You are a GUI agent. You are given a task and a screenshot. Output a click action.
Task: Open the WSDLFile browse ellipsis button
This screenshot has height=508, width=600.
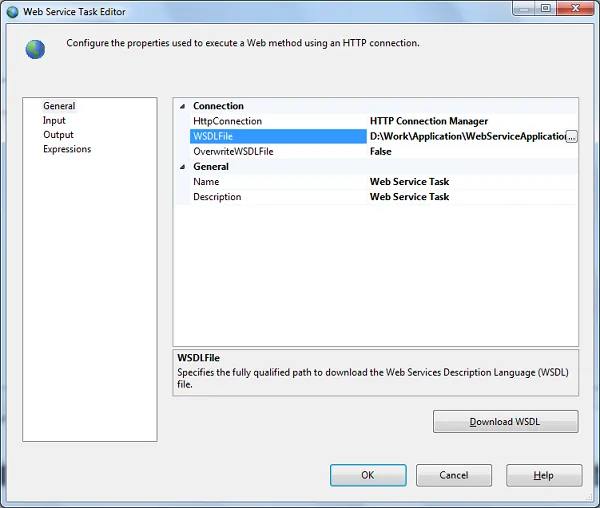click(x=571, y=137)
